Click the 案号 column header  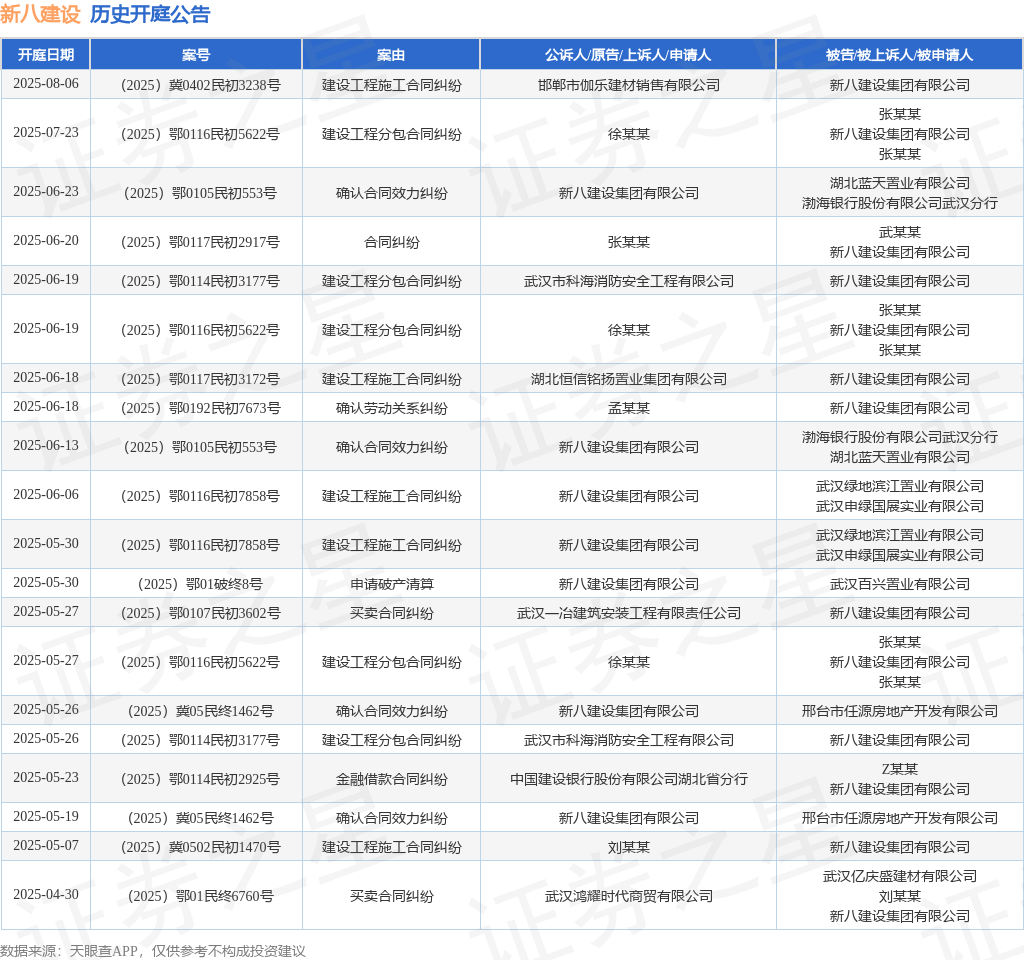tap(196, 55)
